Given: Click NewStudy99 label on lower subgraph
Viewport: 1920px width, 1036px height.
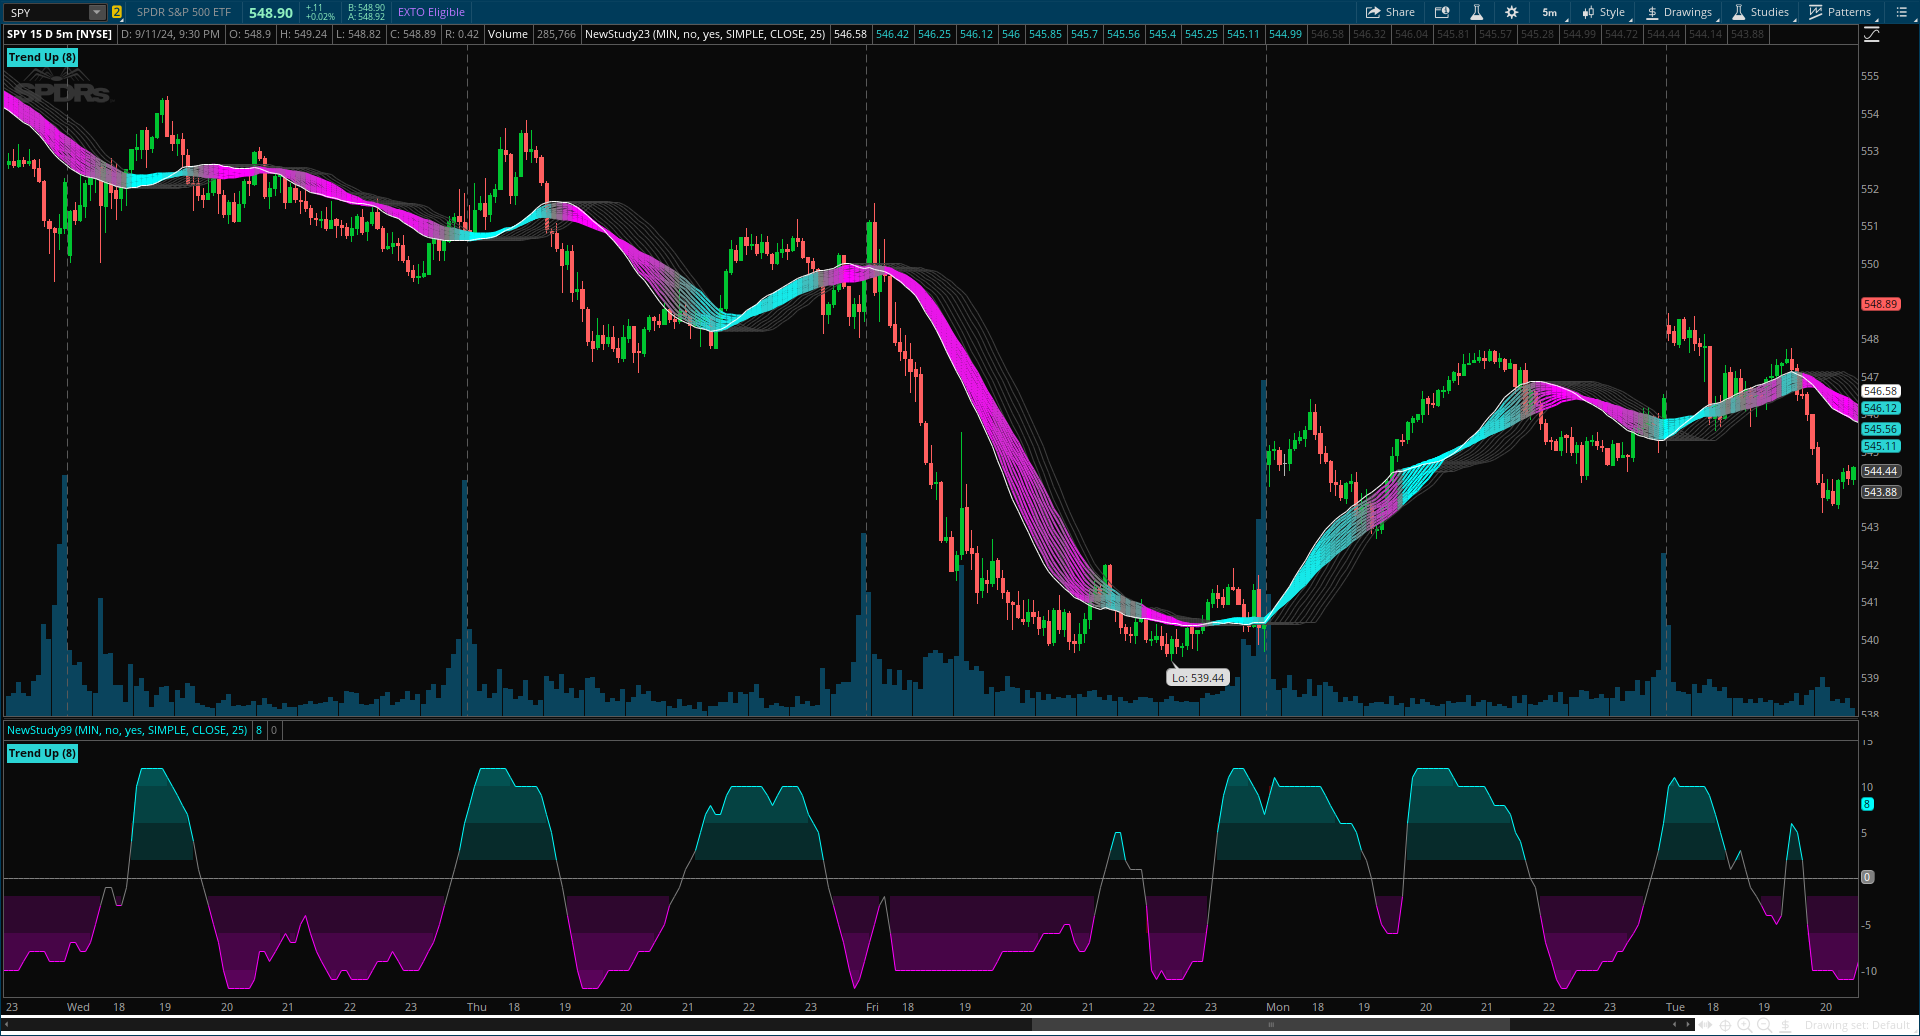Looking at the screenshot, I should point(127,730).
